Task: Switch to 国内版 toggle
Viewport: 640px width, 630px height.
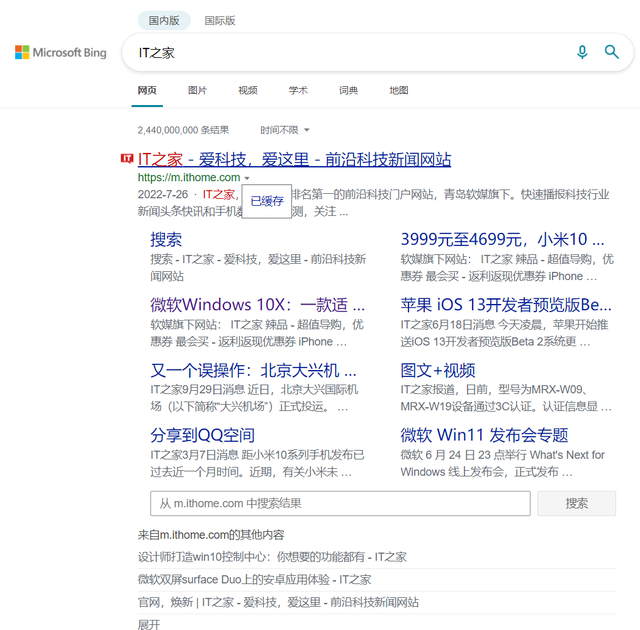Action: 164,20
